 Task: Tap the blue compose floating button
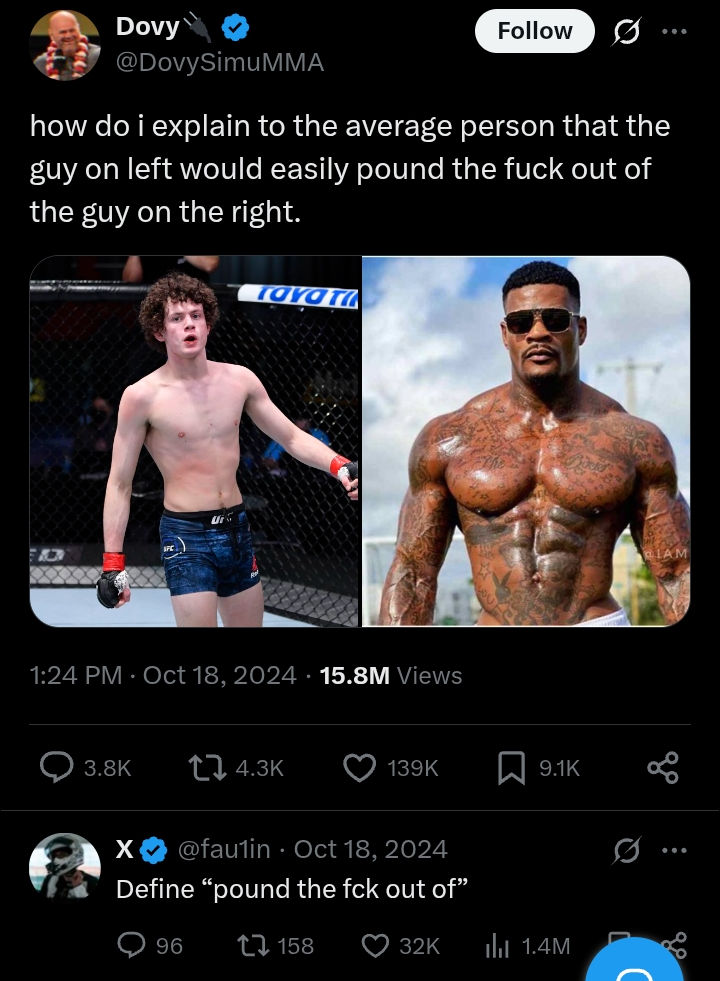(636, 963)
